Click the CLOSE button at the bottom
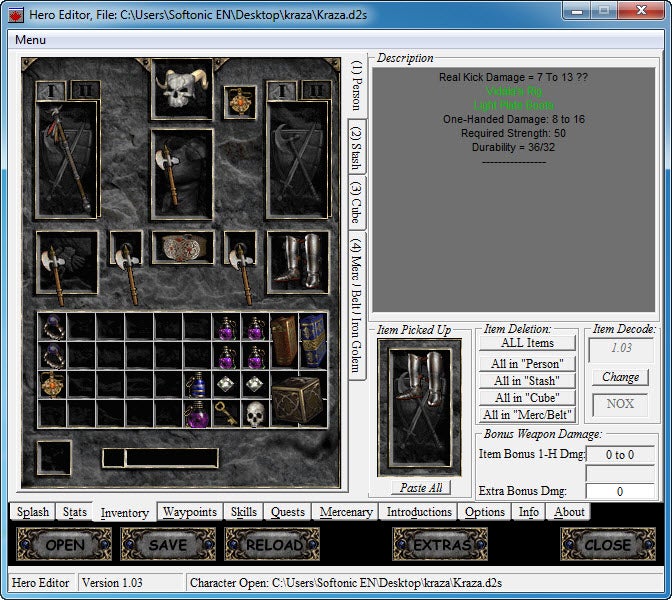 coord(608,544)
